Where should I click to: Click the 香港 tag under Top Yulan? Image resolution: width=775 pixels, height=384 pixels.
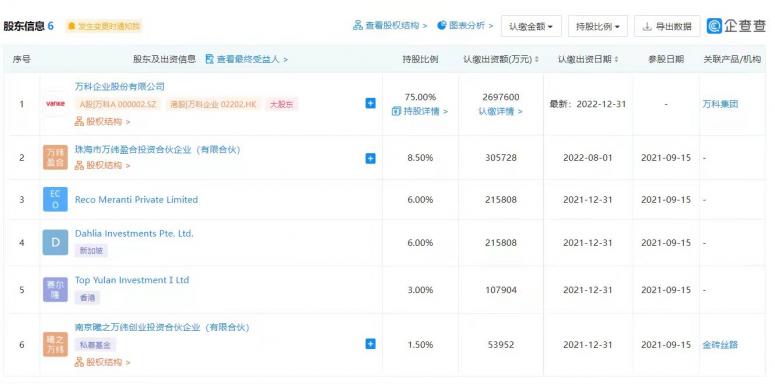87,298
